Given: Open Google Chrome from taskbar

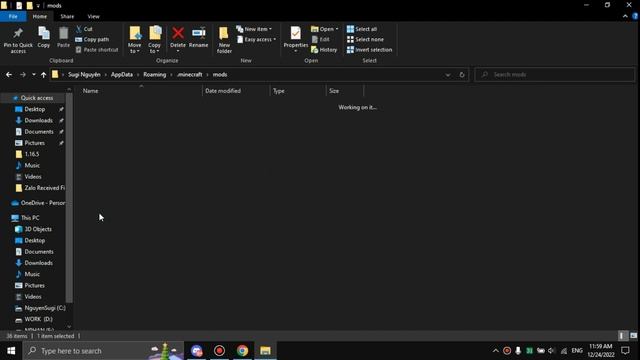Looking at the screenshot, I should [x=242, y=351].
